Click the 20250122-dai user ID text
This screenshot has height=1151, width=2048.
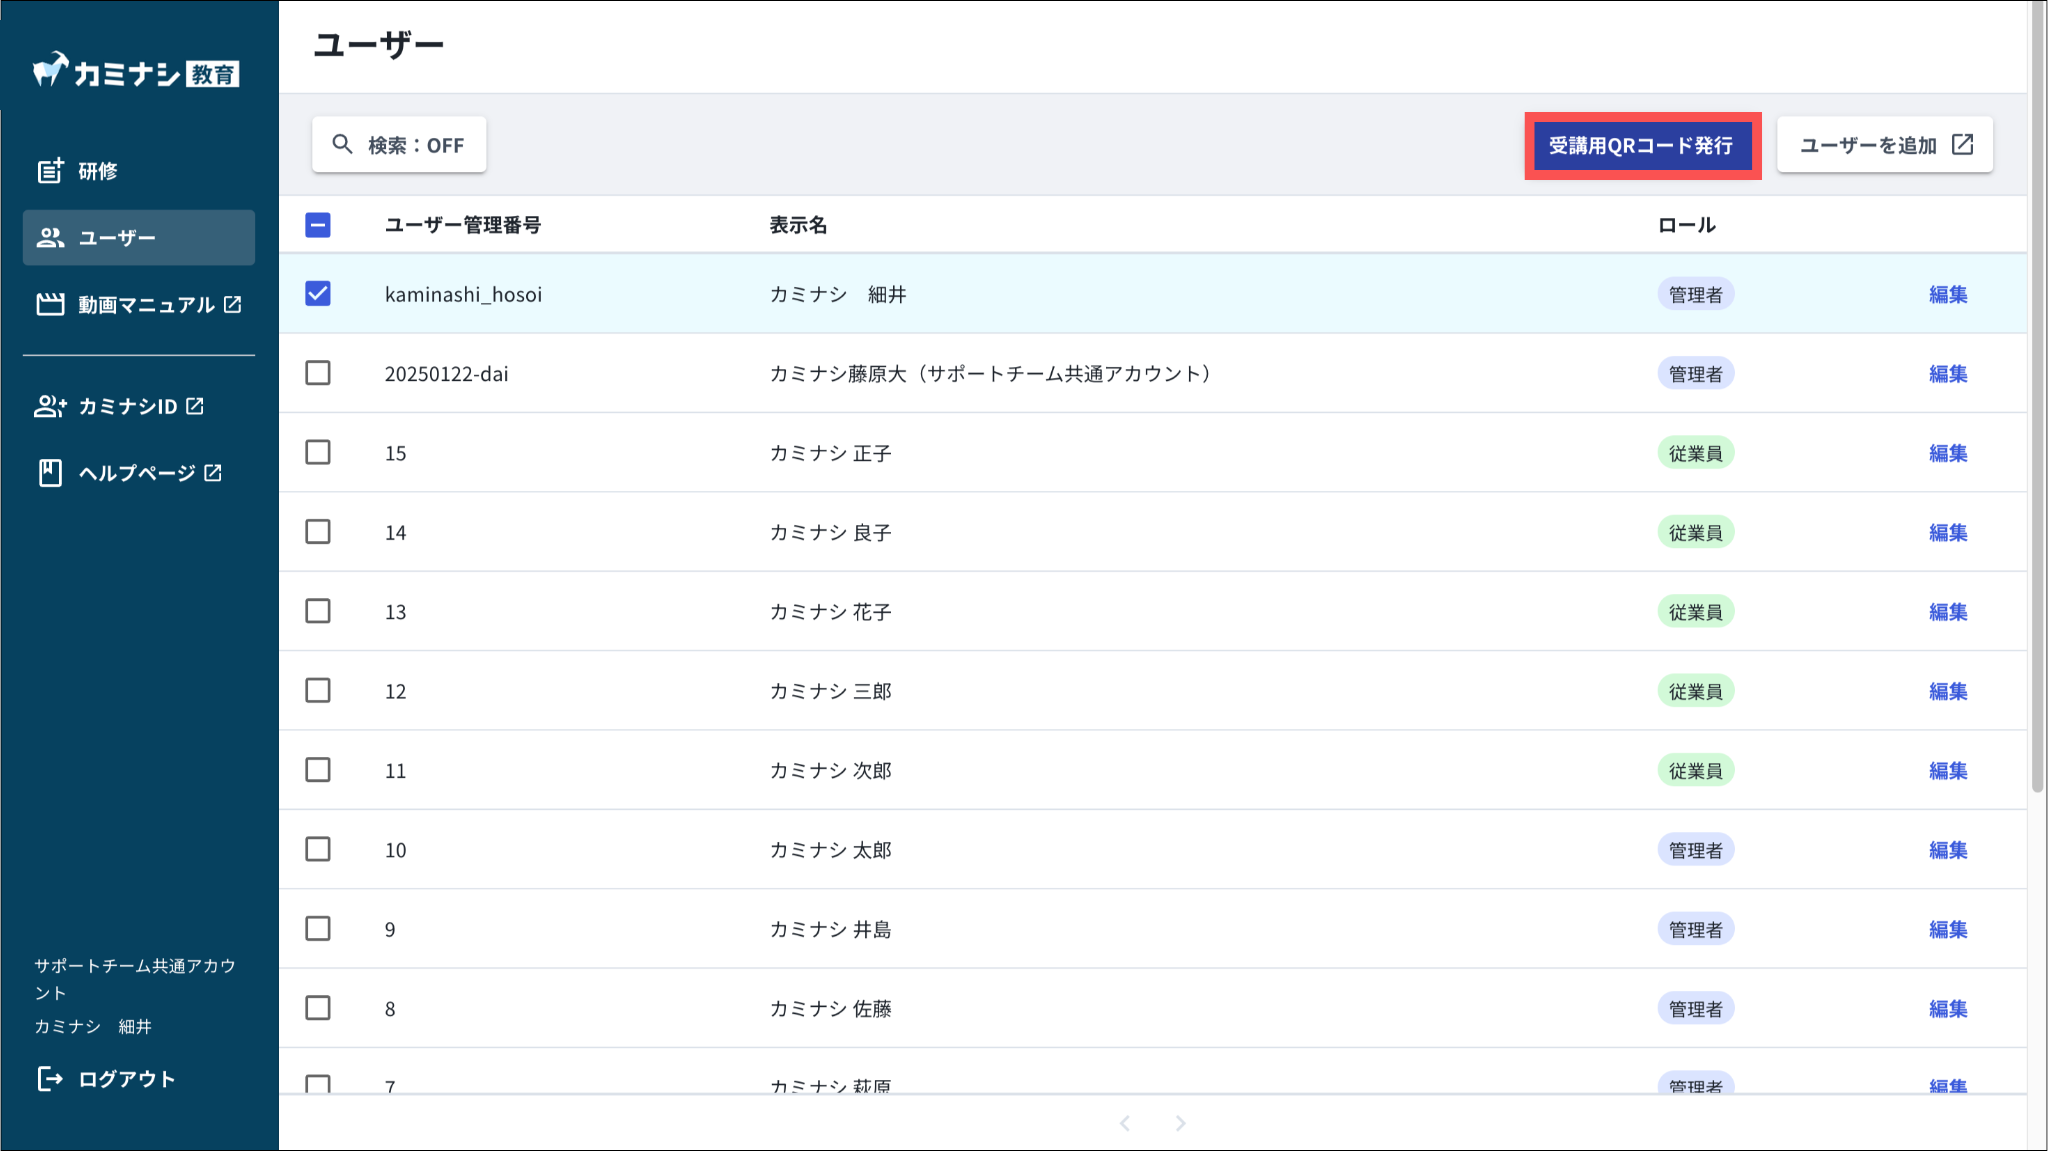[446, 373]
